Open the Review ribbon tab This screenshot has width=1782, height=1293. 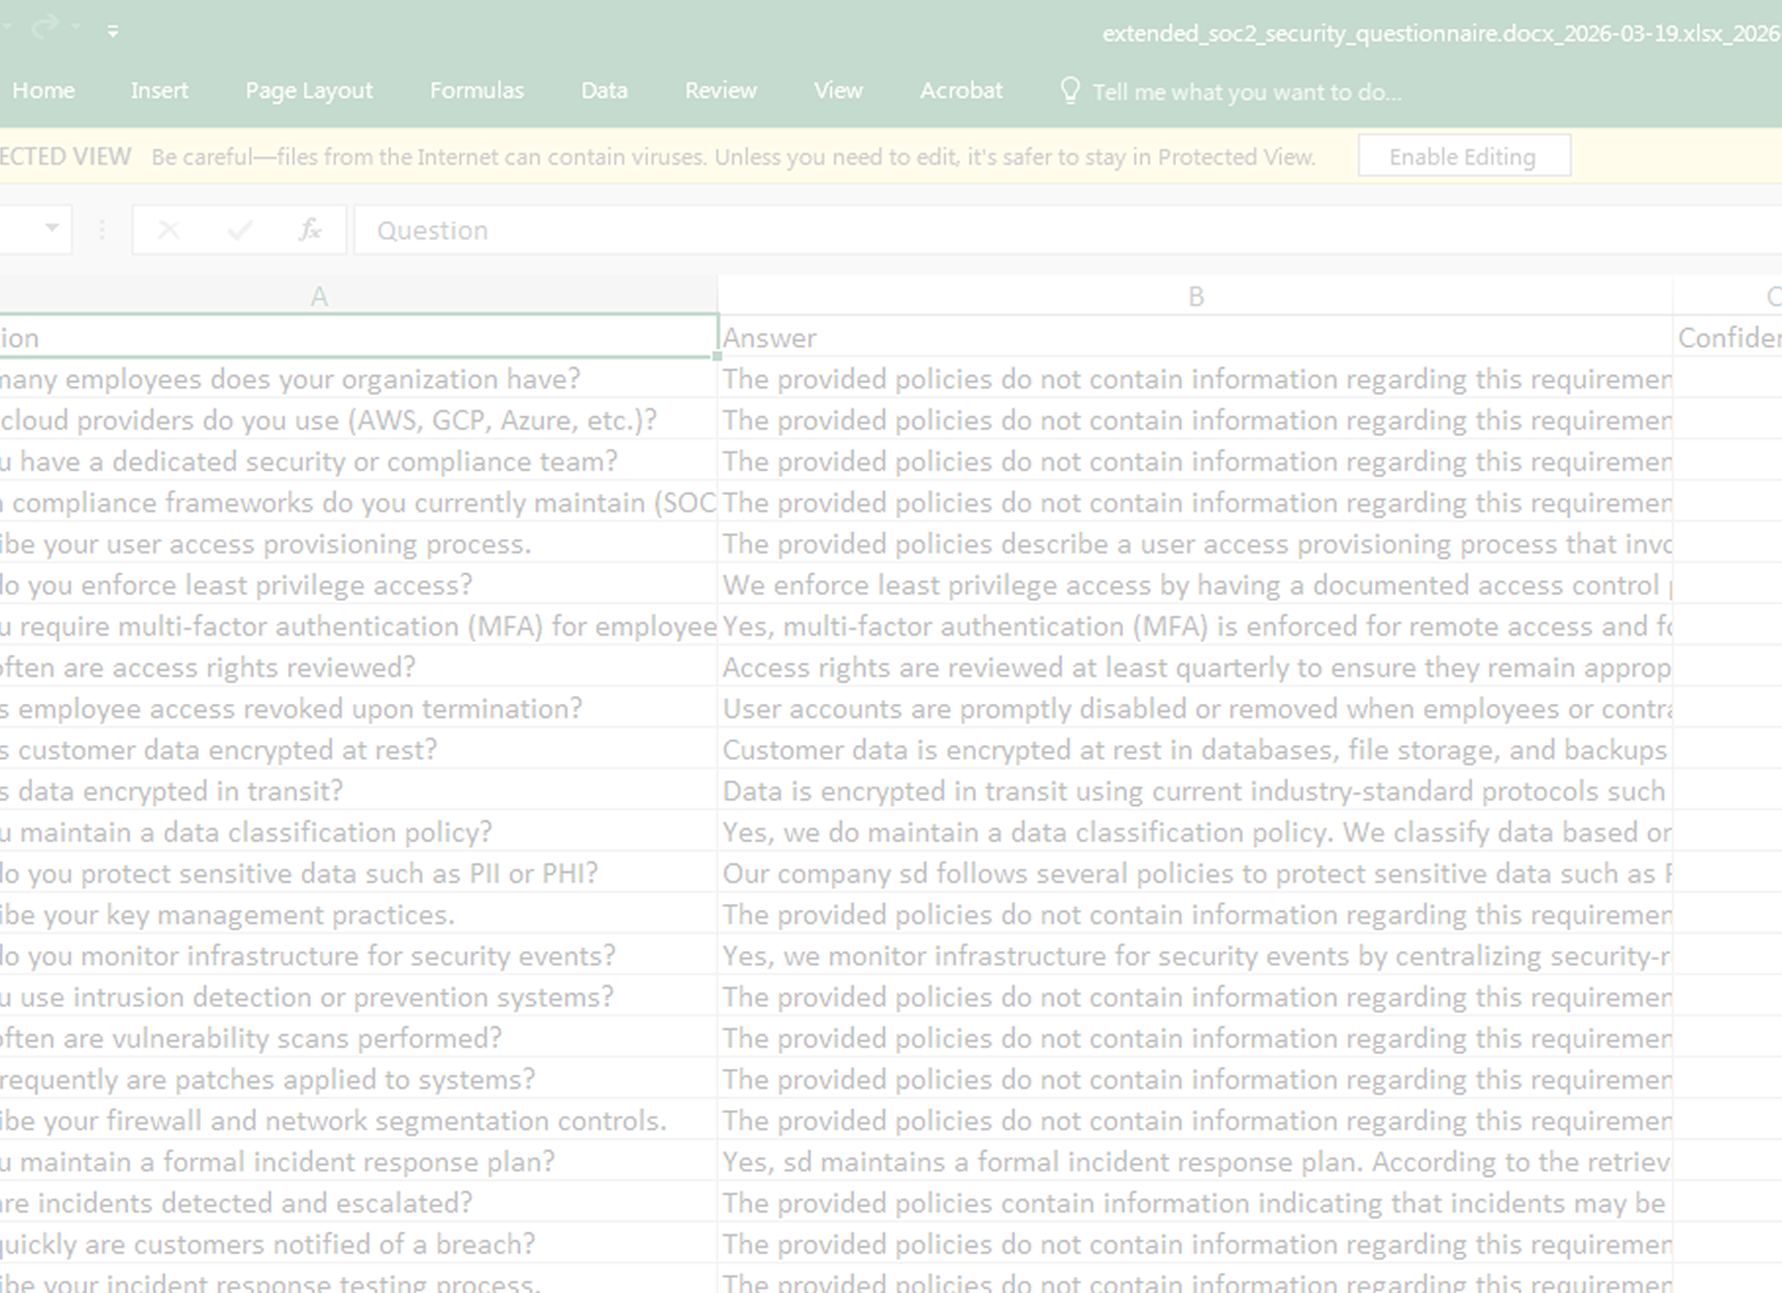coord(720,91)
